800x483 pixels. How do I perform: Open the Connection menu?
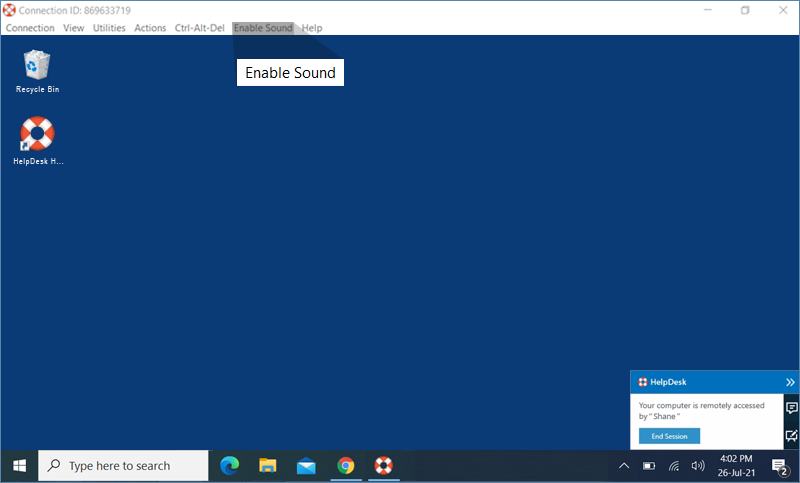pyautogui.click(x=30, y=28)
